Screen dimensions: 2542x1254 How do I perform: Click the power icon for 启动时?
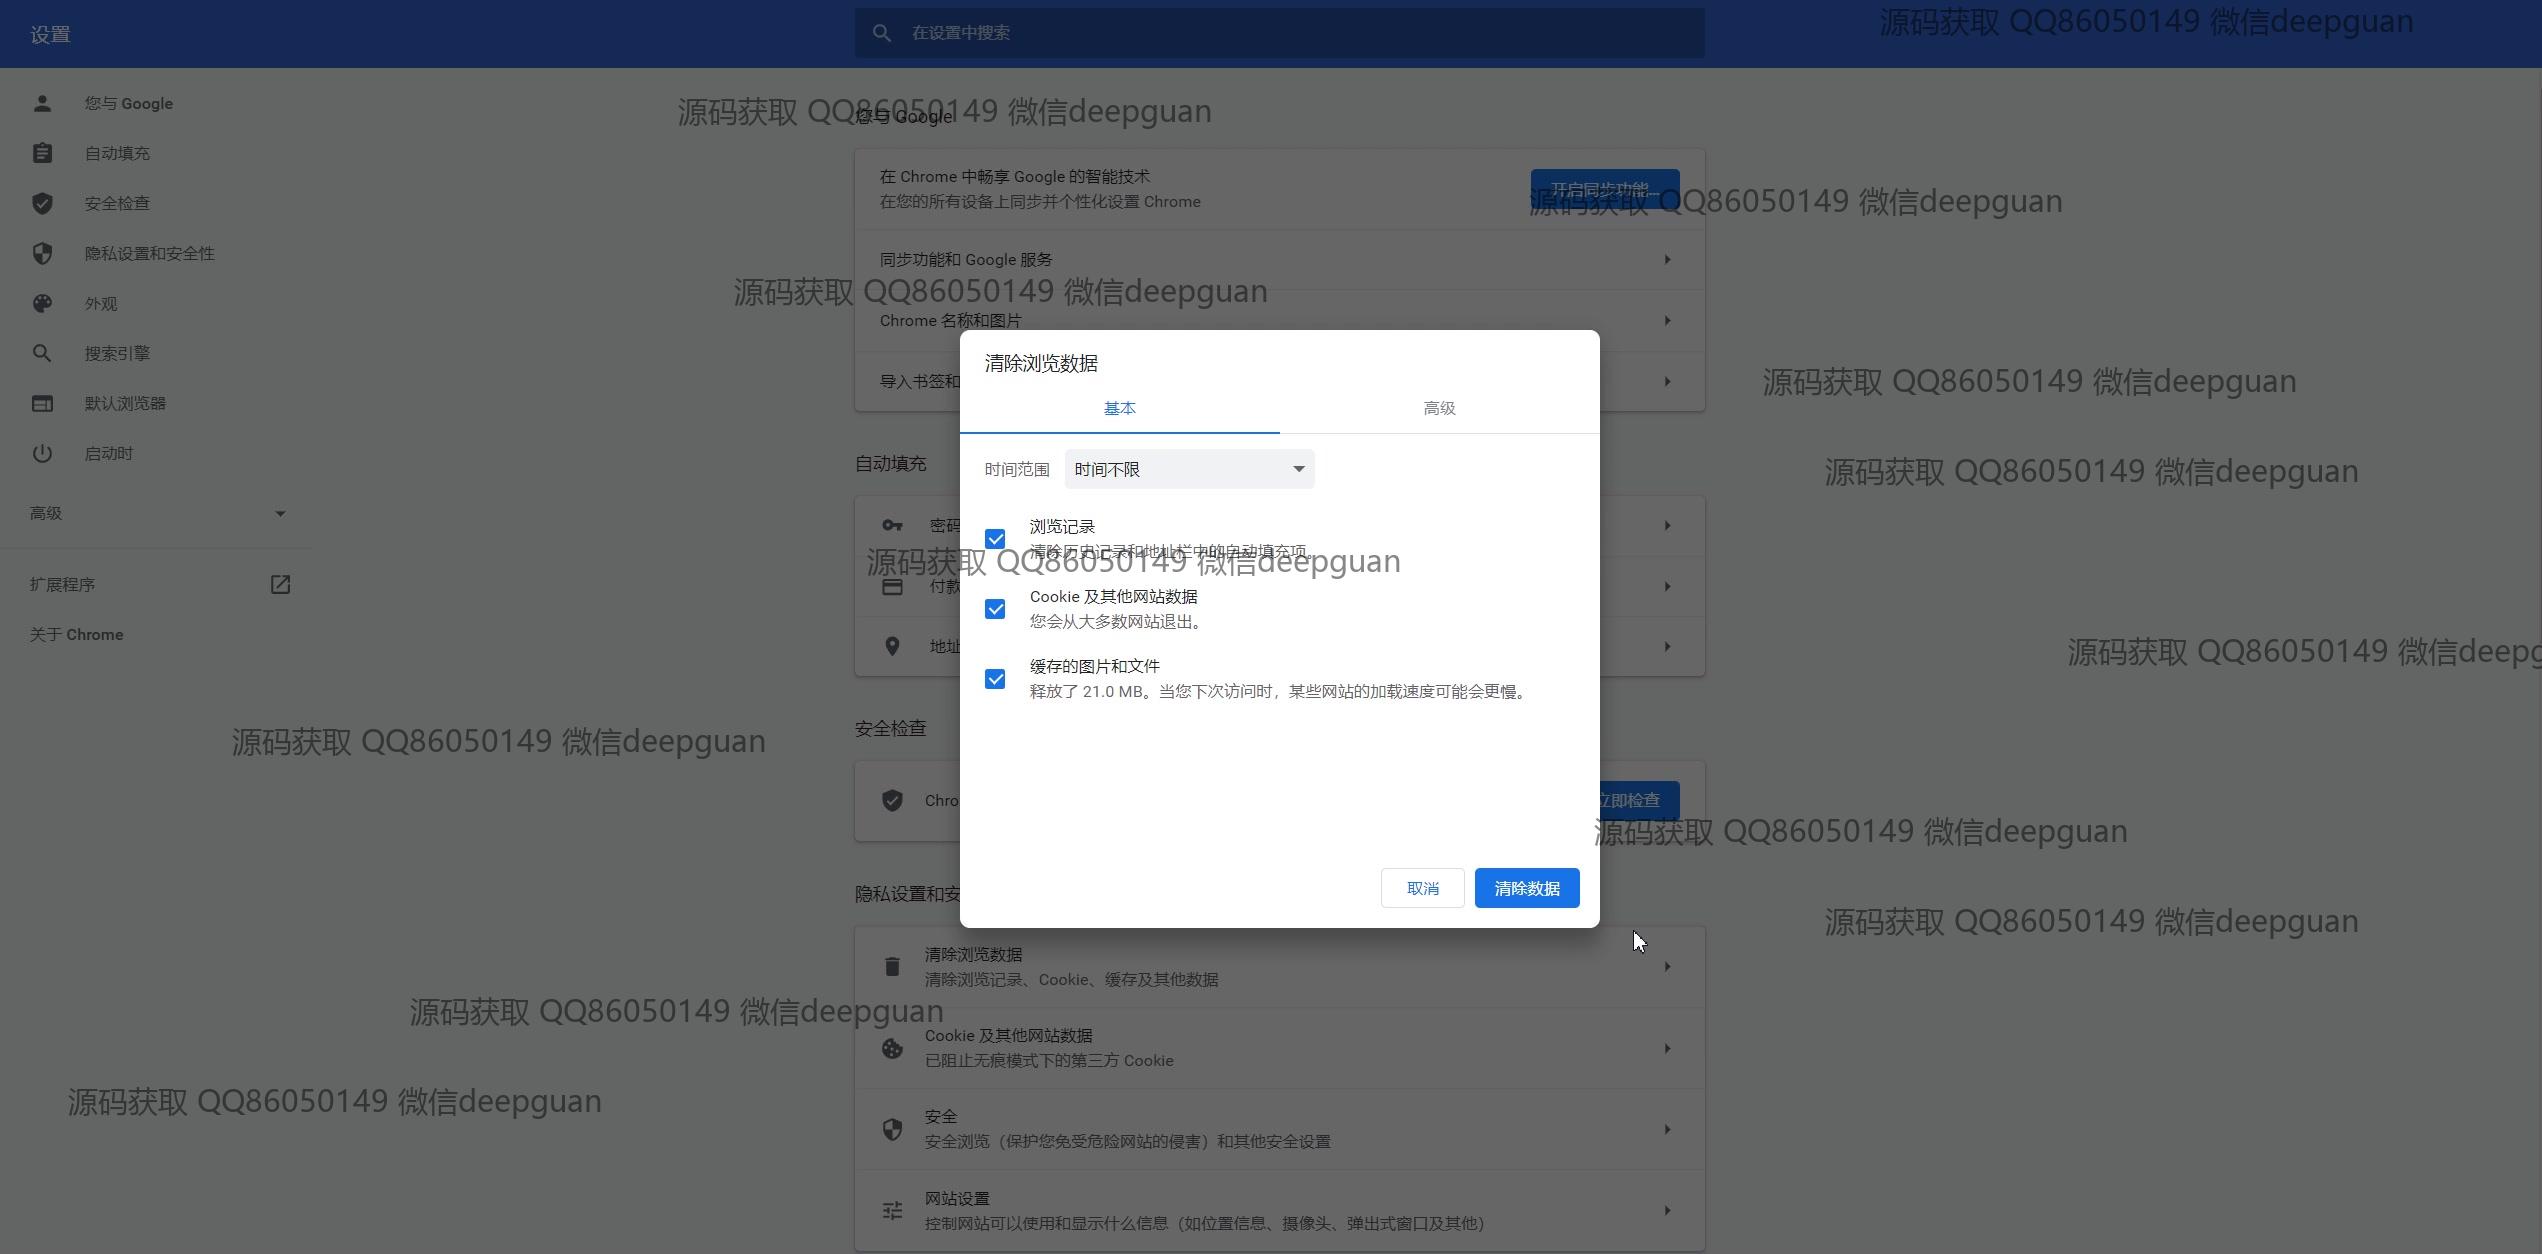42,453
